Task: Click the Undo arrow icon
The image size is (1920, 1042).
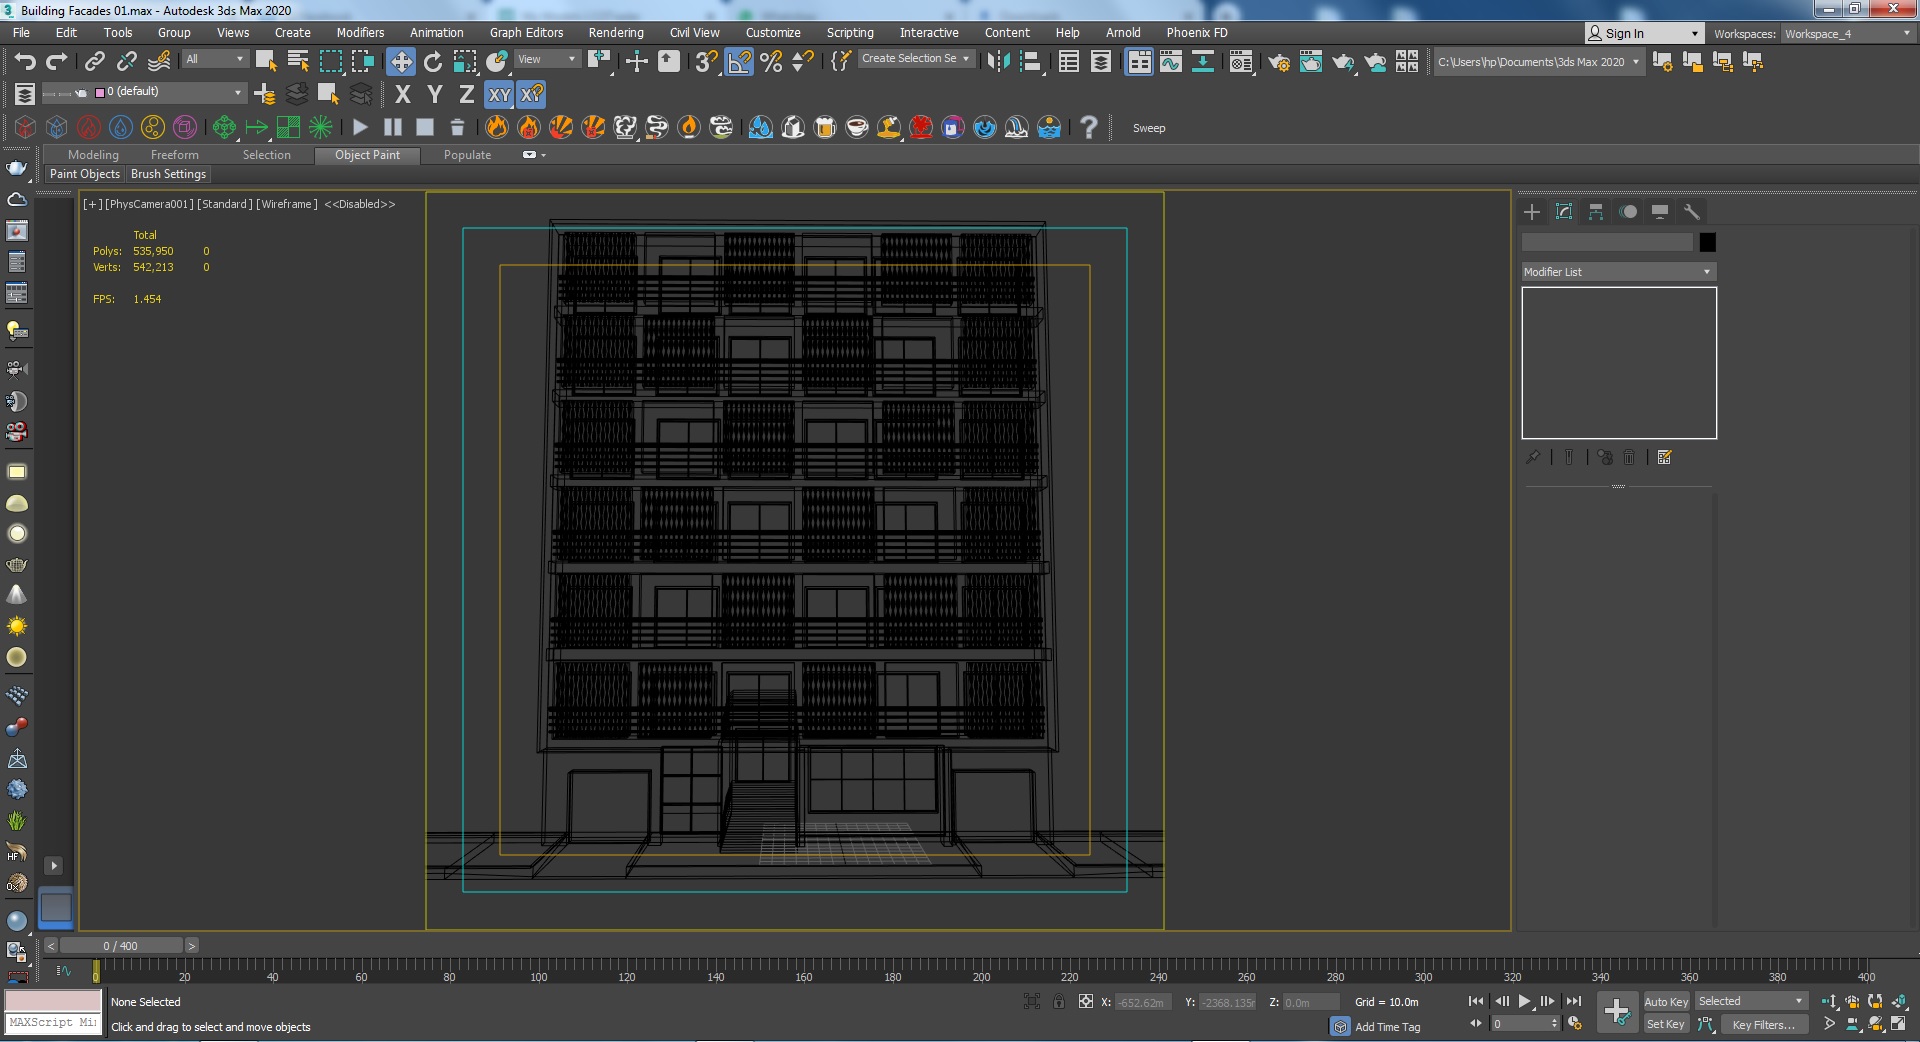Action: click(25, 62)
